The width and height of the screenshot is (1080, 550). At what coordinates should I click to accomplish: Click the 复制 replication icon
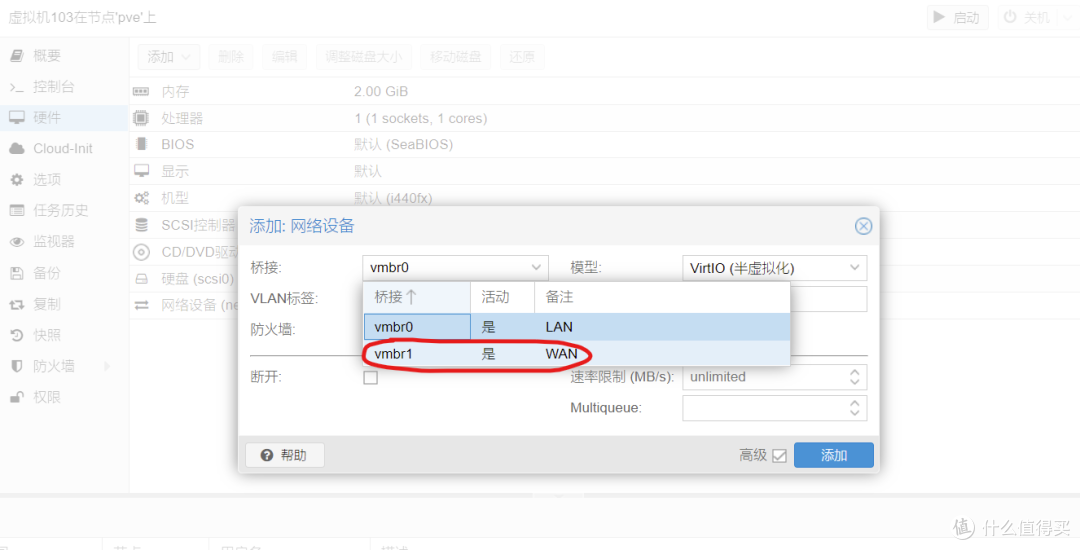(x=17, y=304)
